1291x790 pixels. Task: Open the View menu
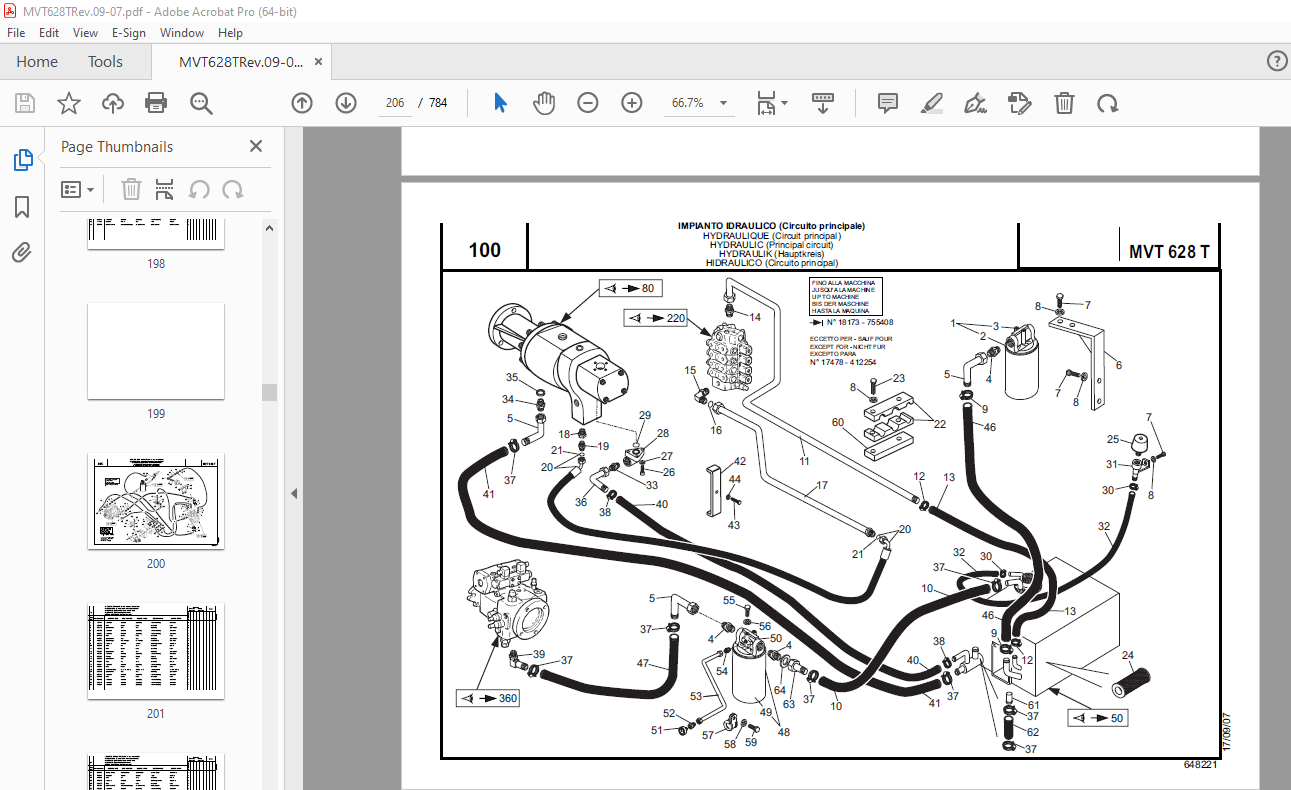pos(86,33)
